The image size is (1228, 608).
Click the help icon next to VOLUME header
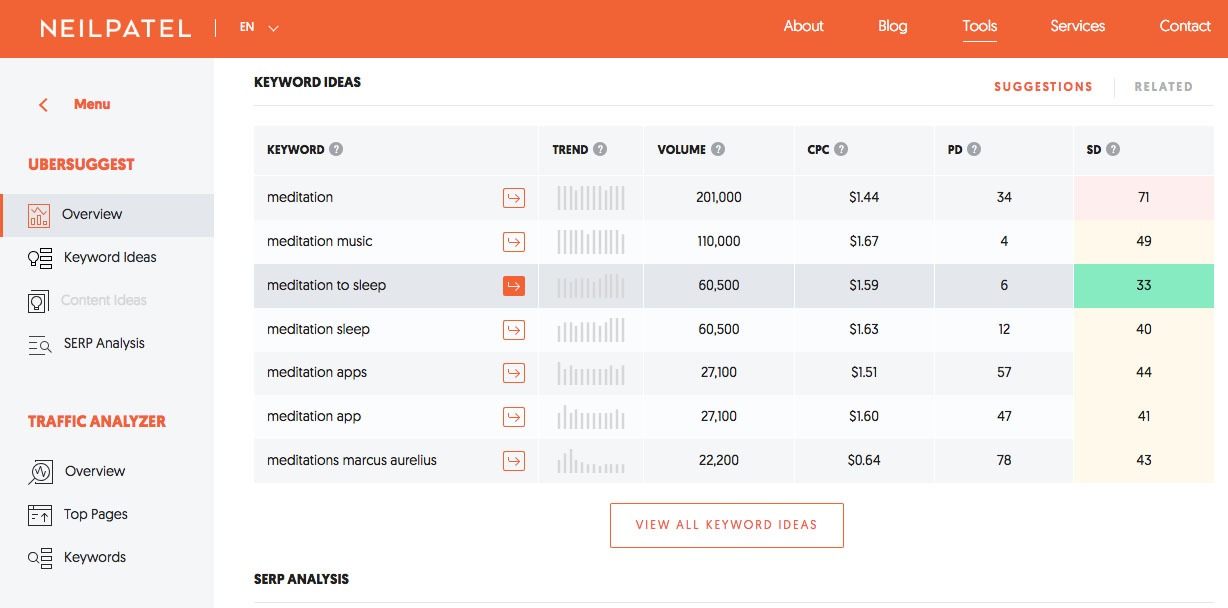point(718,149)
